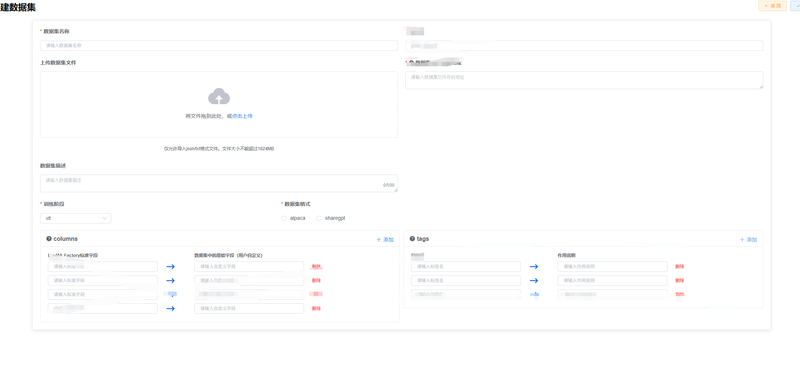
Task: Click the cloud upload icon
Action: (219, 96)
